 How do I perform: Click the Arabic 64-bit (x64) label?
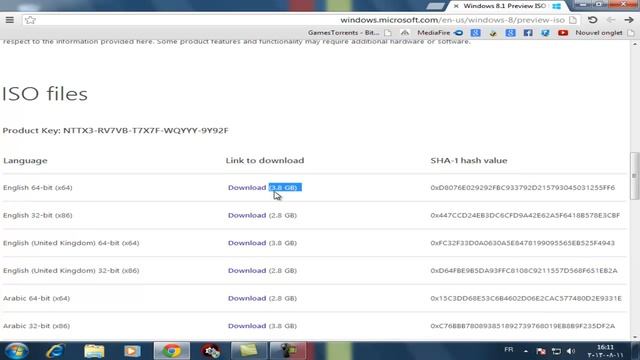click(x=36, y=298)
